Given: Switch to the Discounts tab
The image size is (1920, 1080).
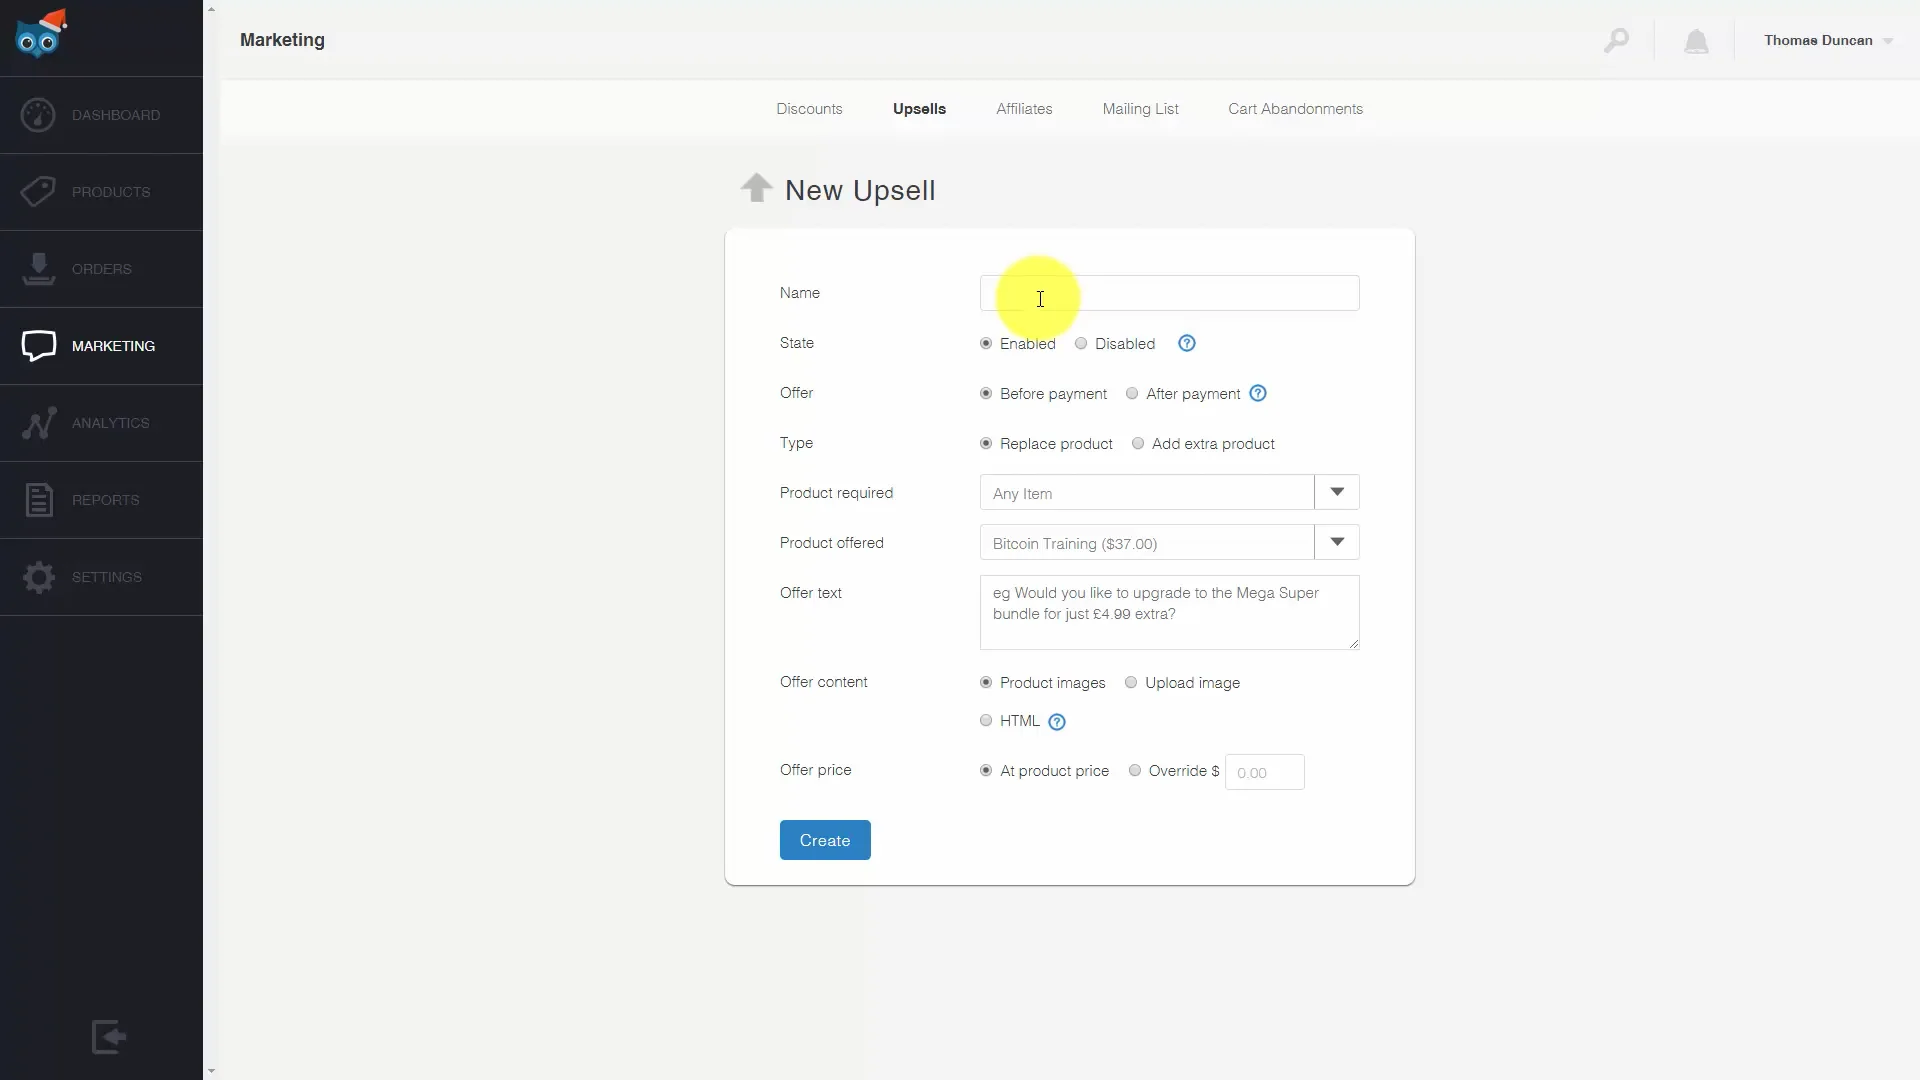Looking at the screenshot, I should coord(809,109).
